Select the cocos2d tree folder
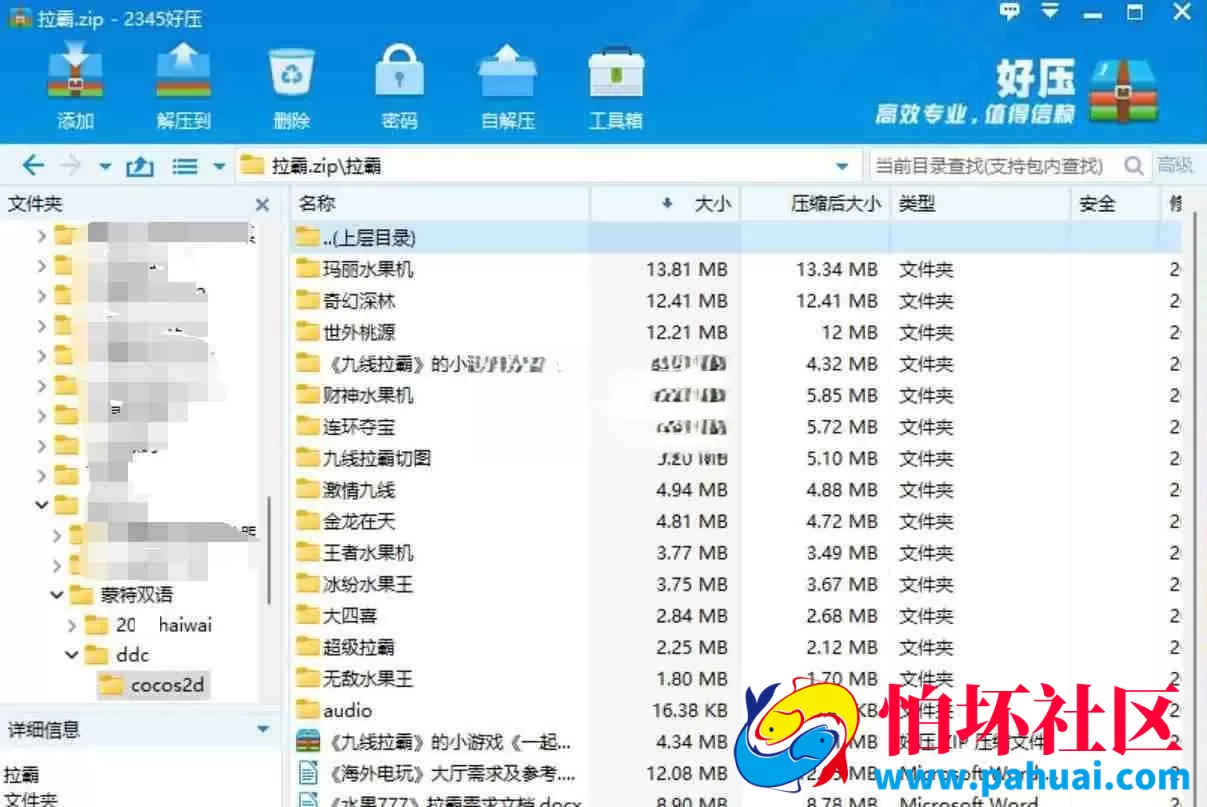The width and height of the screenshot is (1207, 807). point(153,685)
